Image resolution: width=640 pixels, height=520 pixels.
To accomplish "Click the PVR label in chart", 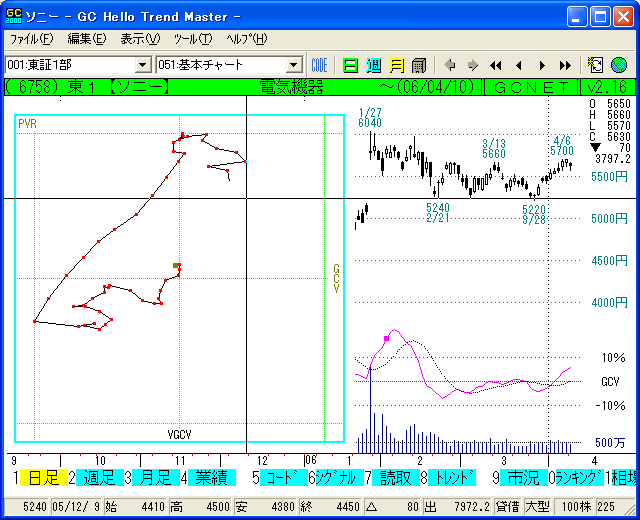I will pyautogui.click(x=27, y=124).
